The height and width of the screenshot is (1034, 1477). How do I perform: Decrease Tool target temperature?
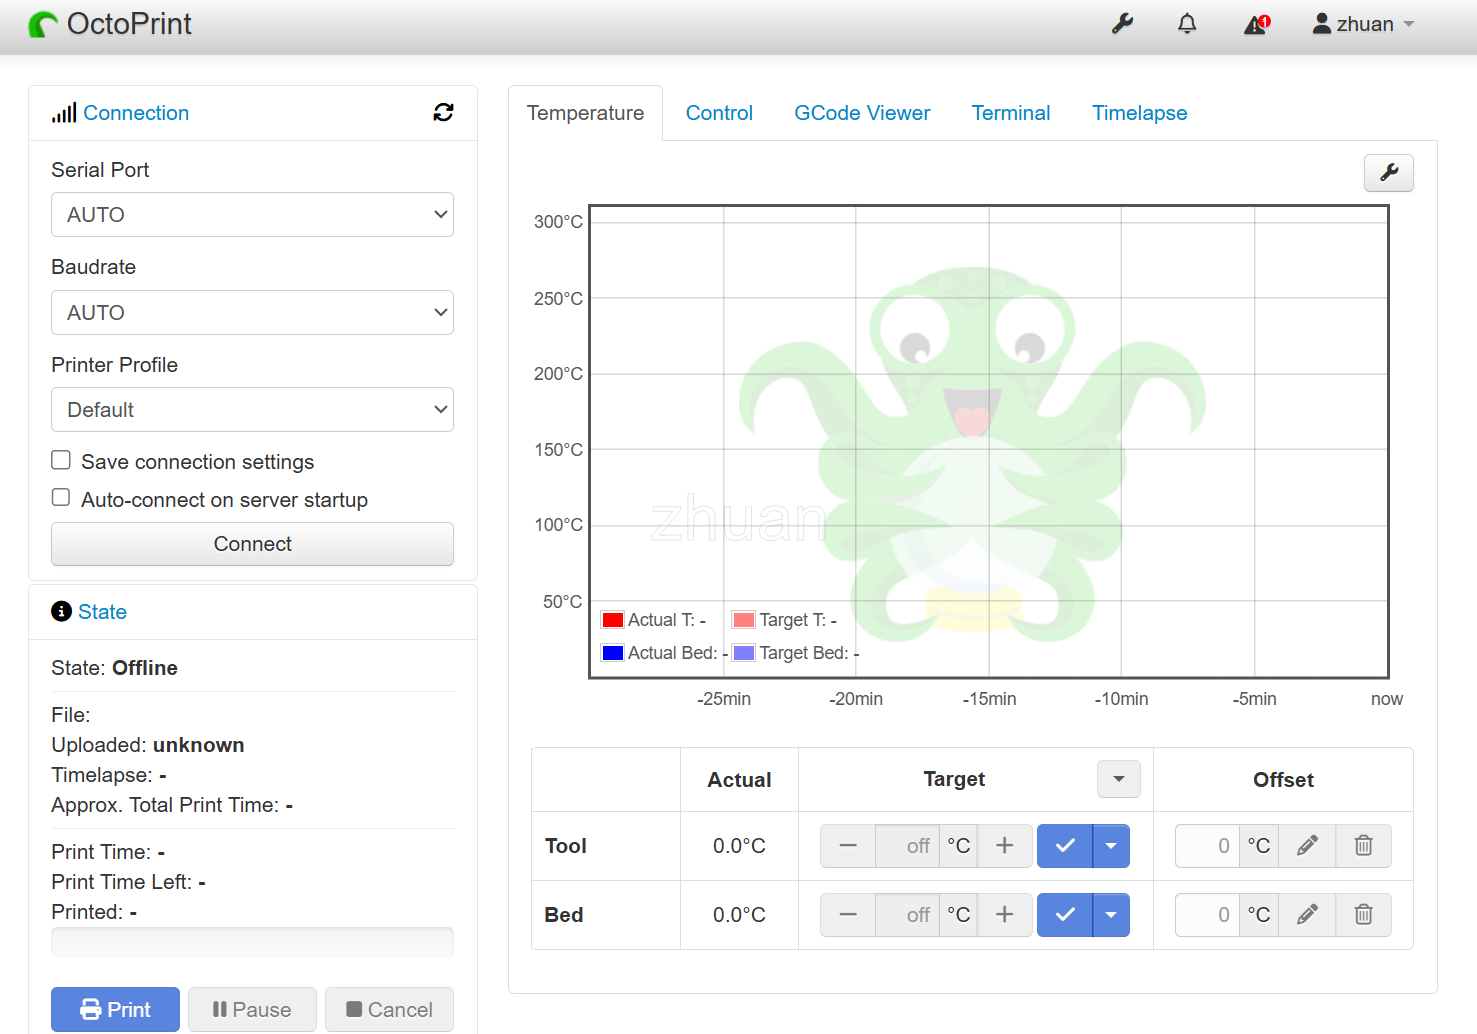click(x=848, y=846)
